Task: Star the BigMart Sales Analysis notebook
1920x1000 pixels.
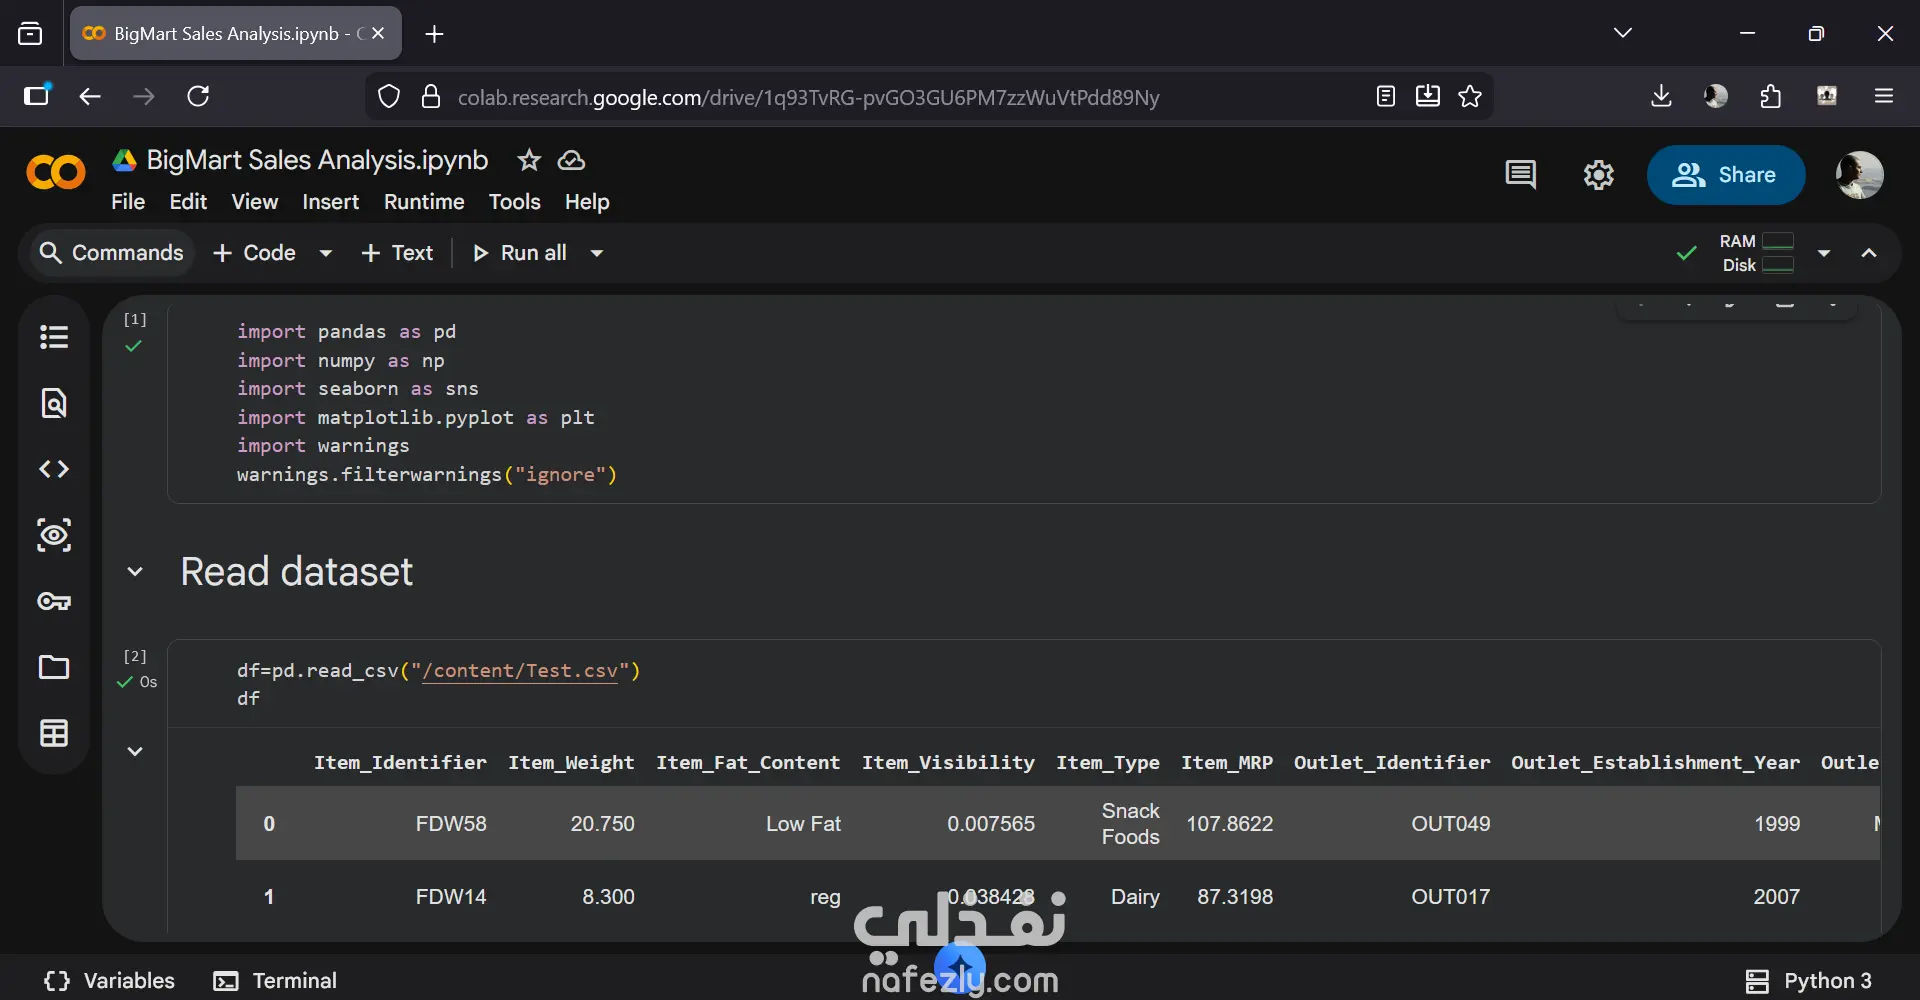Action: coord(529,160)
